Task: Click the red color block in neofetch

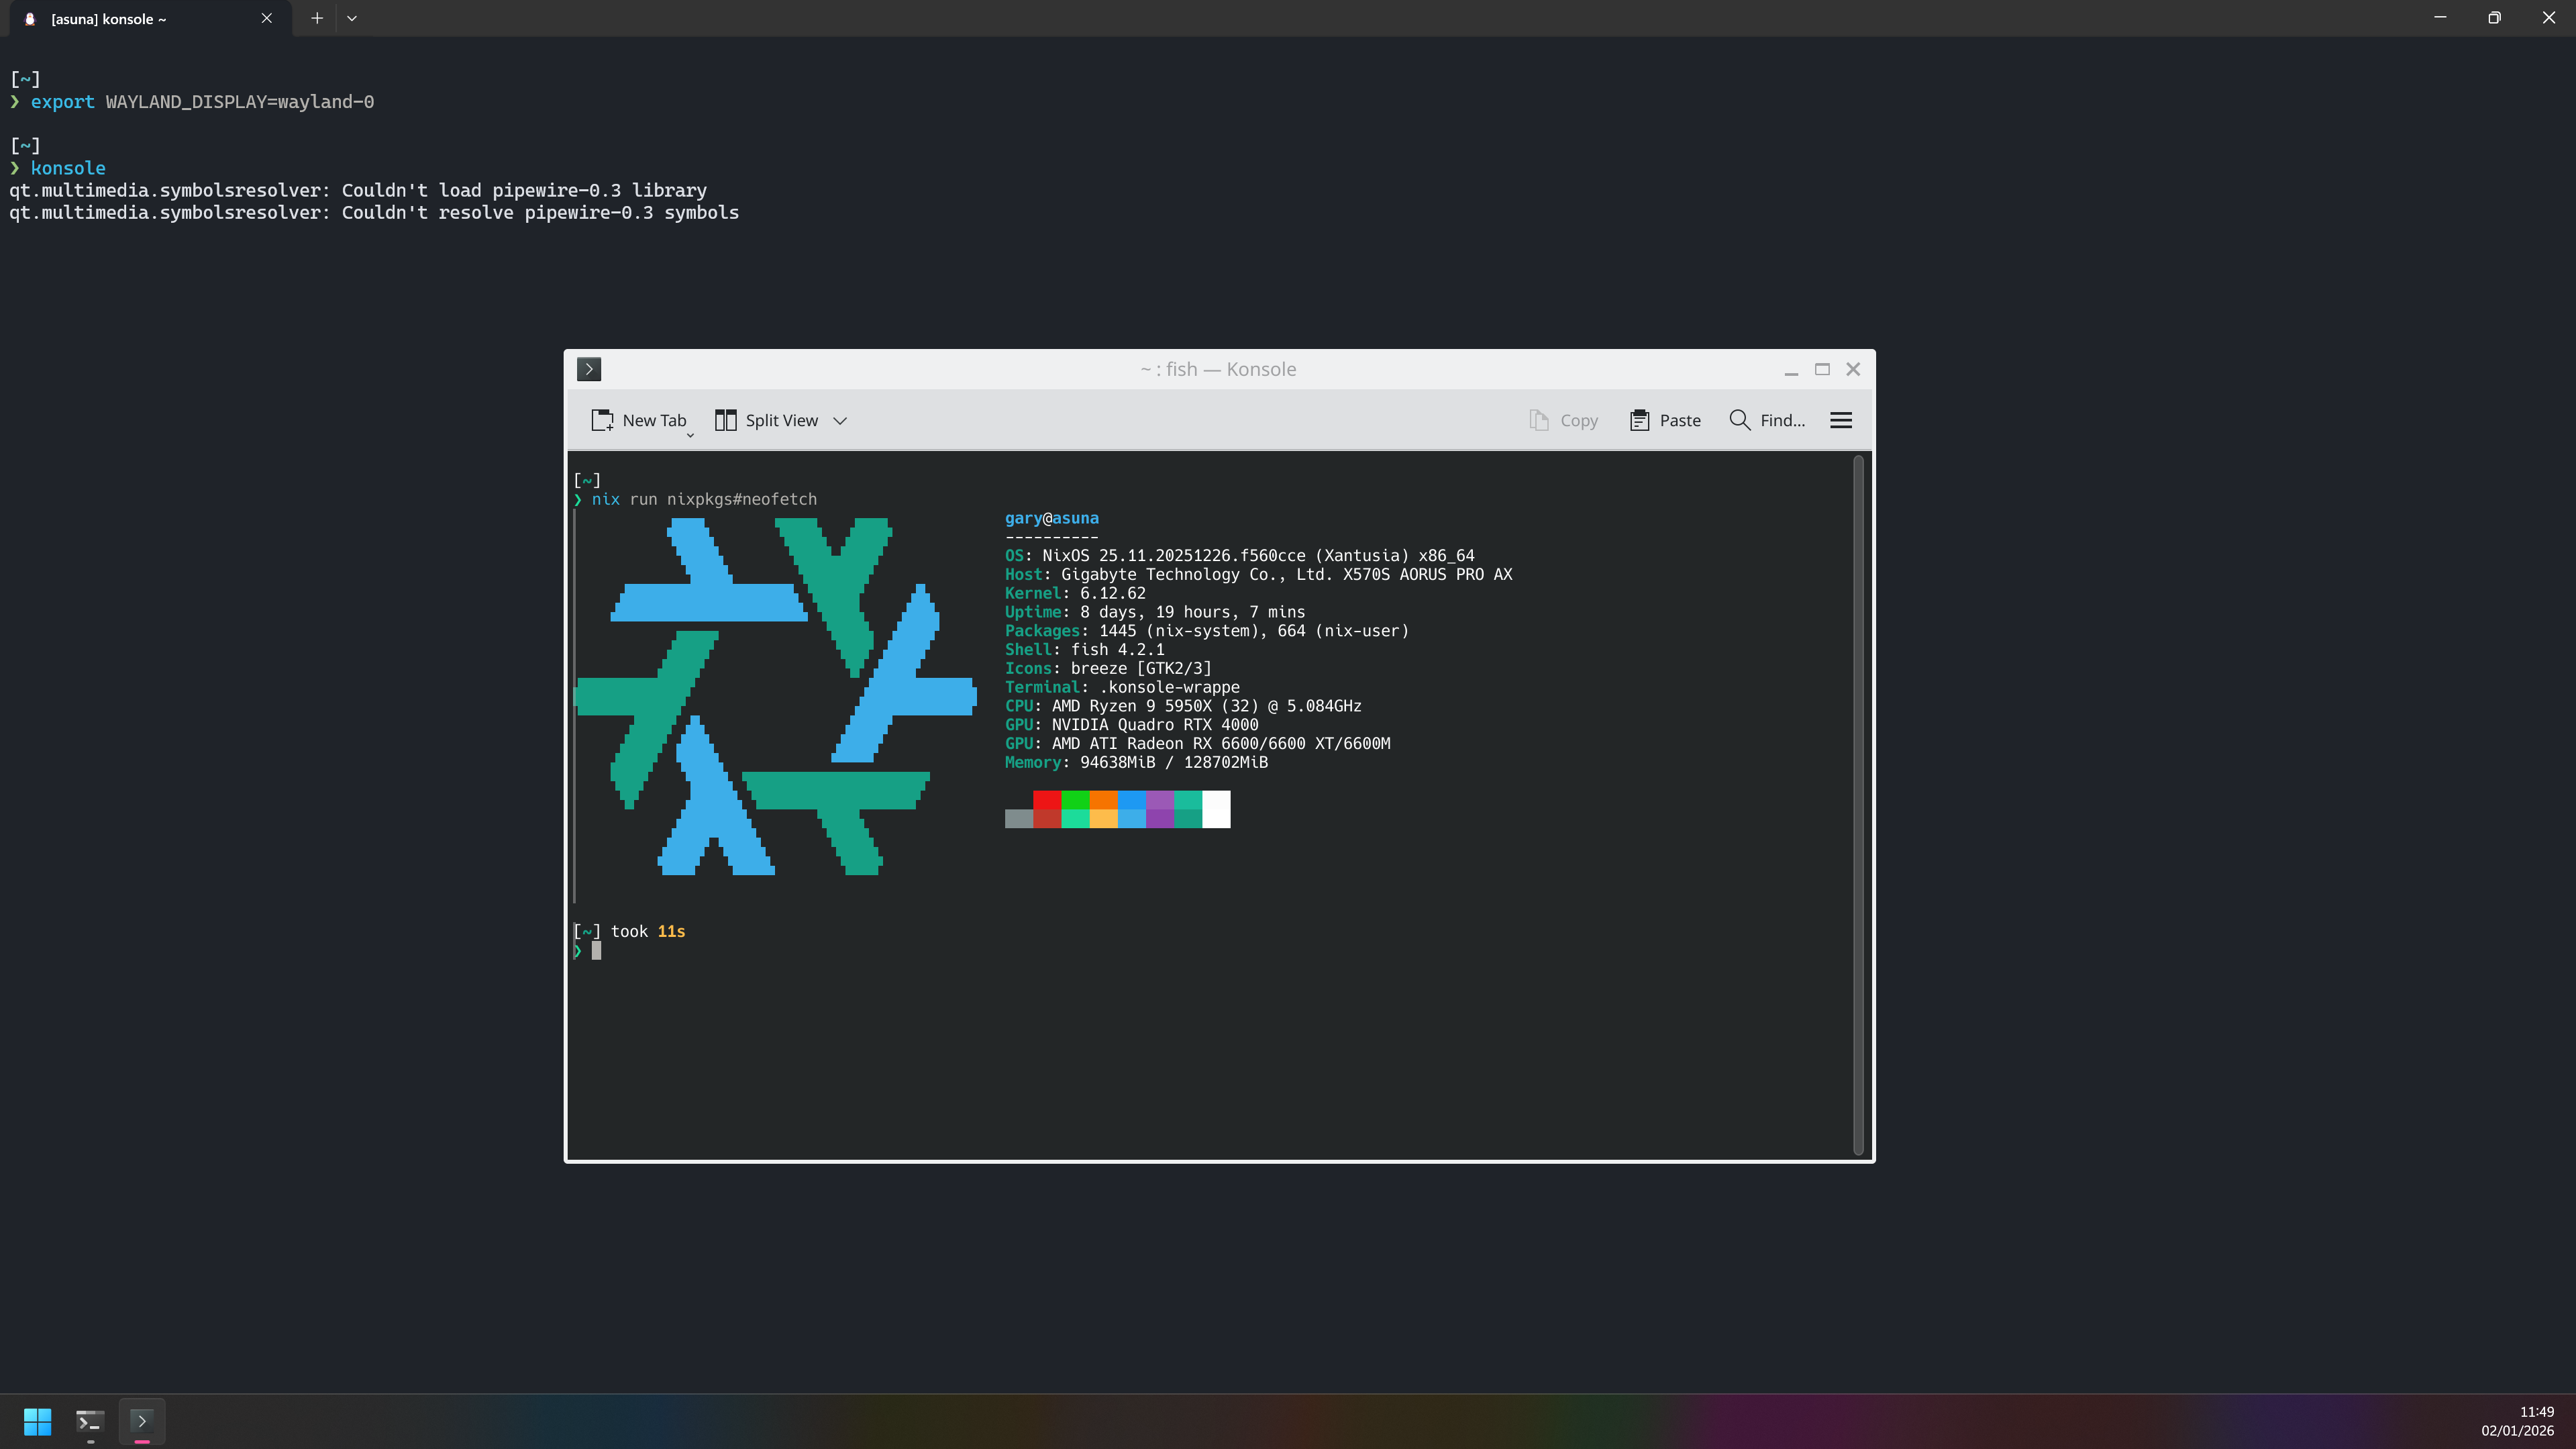Action: coord(1046,800)
